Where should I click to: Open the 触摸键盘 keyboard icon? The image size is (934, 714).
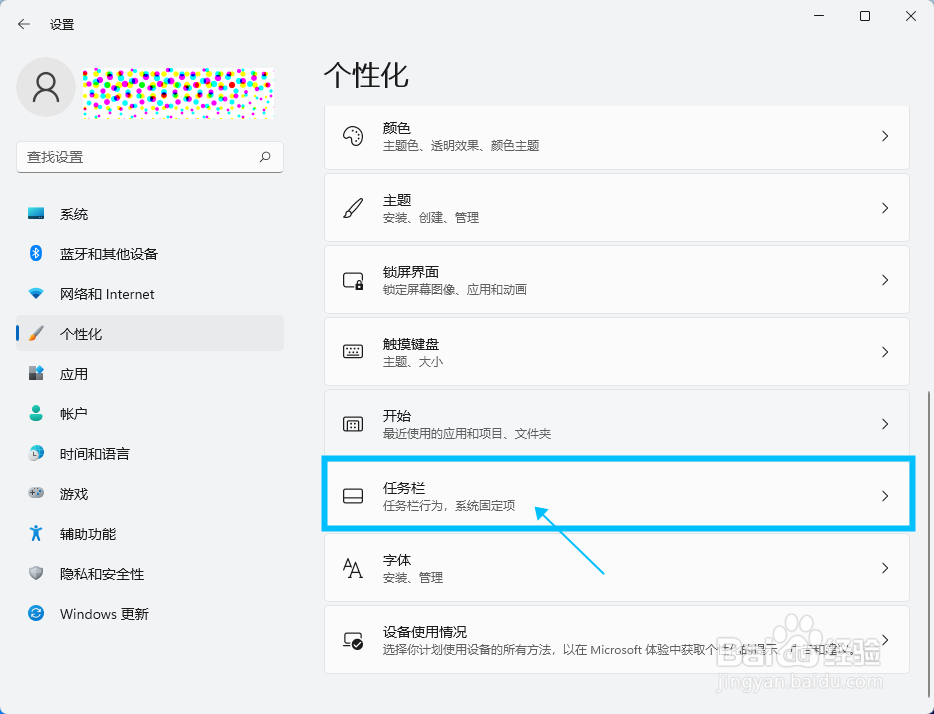point(352,351)
